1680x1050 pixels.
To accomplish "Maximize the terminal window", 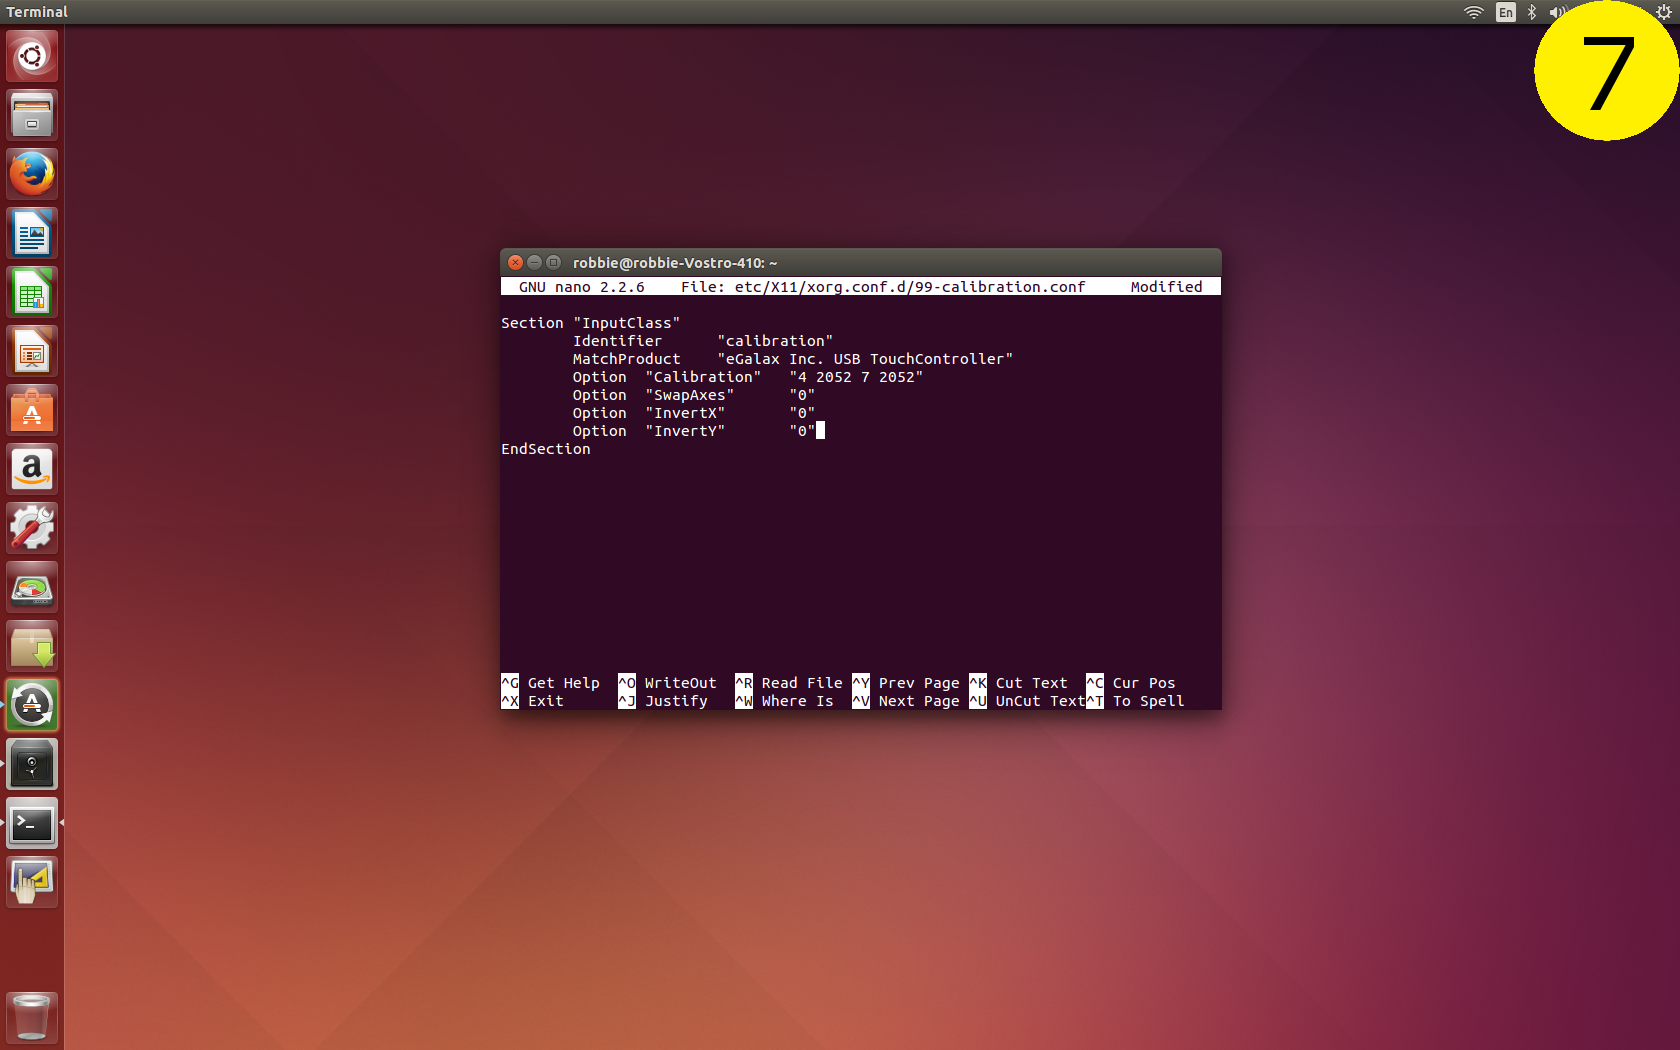I will pyautogui.click(x=553, y=262).
